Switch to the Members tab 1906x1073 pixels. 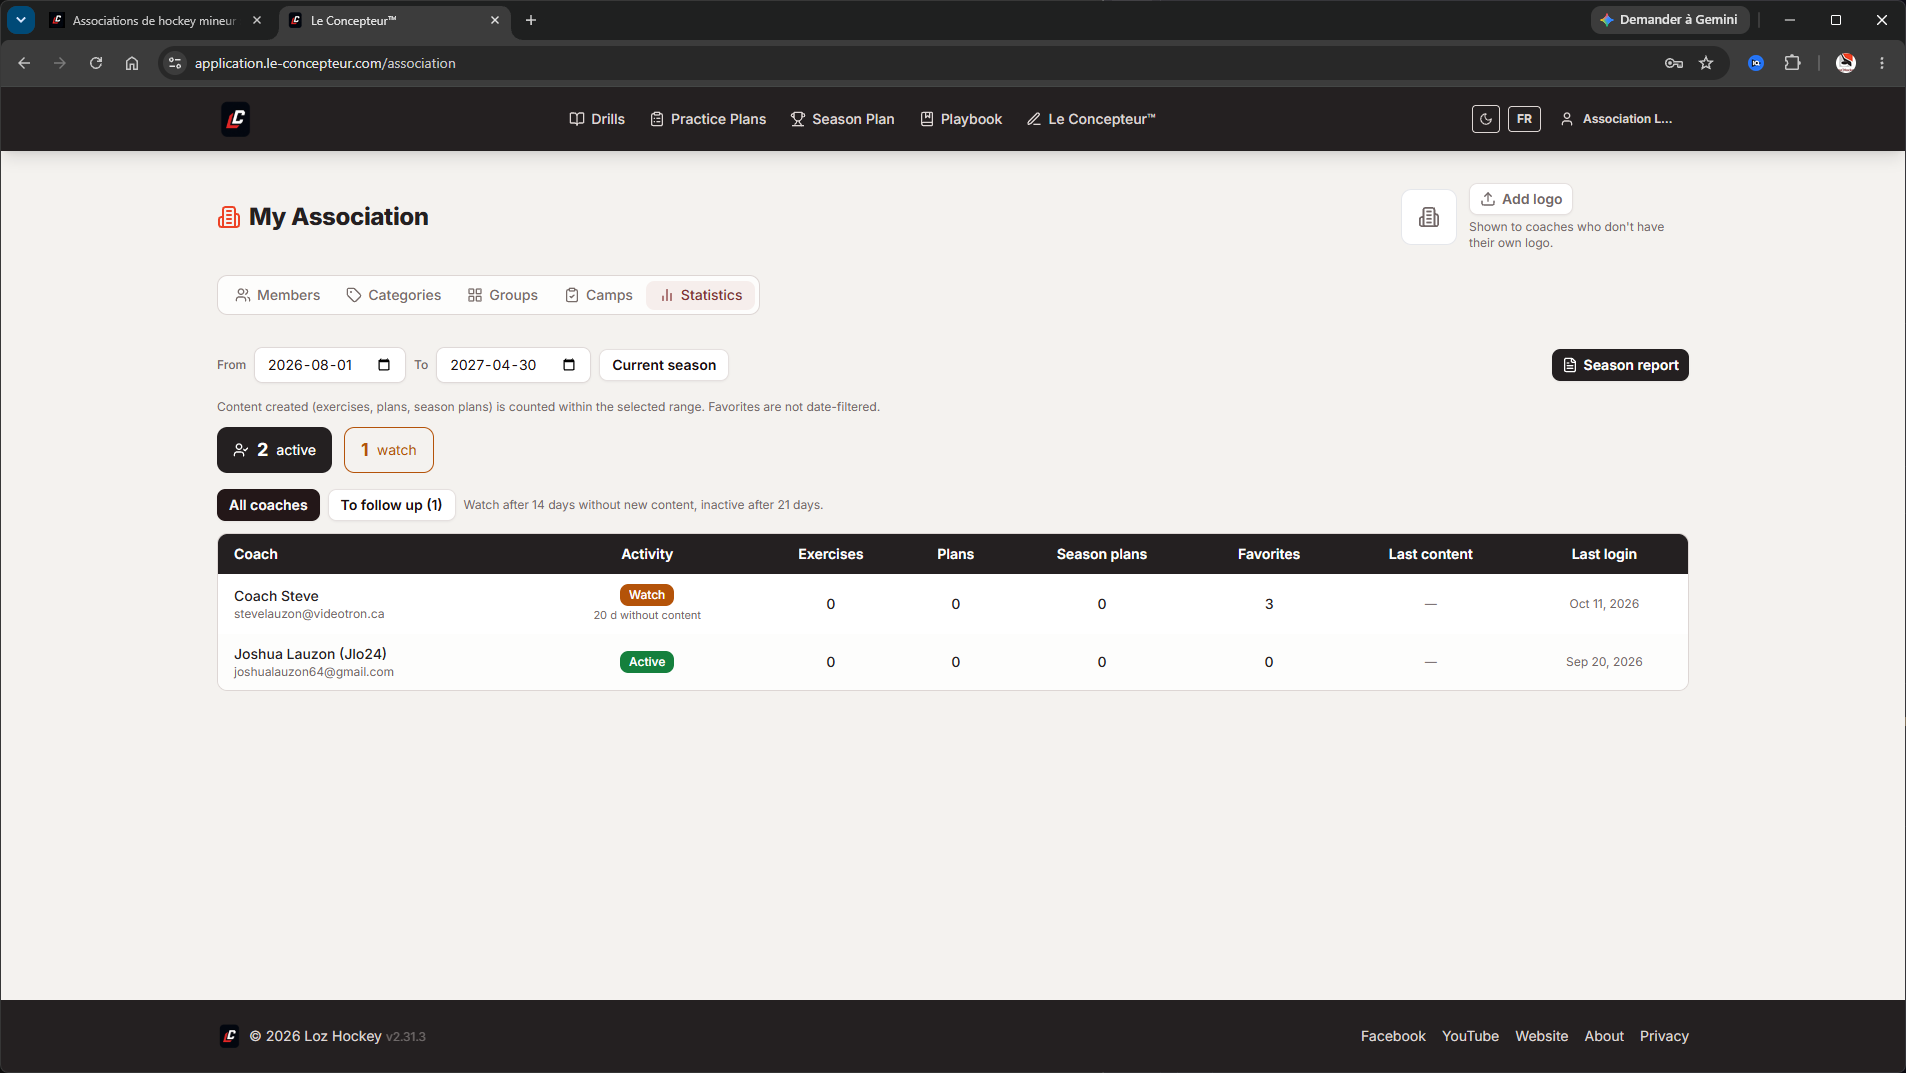click(278, 295)
